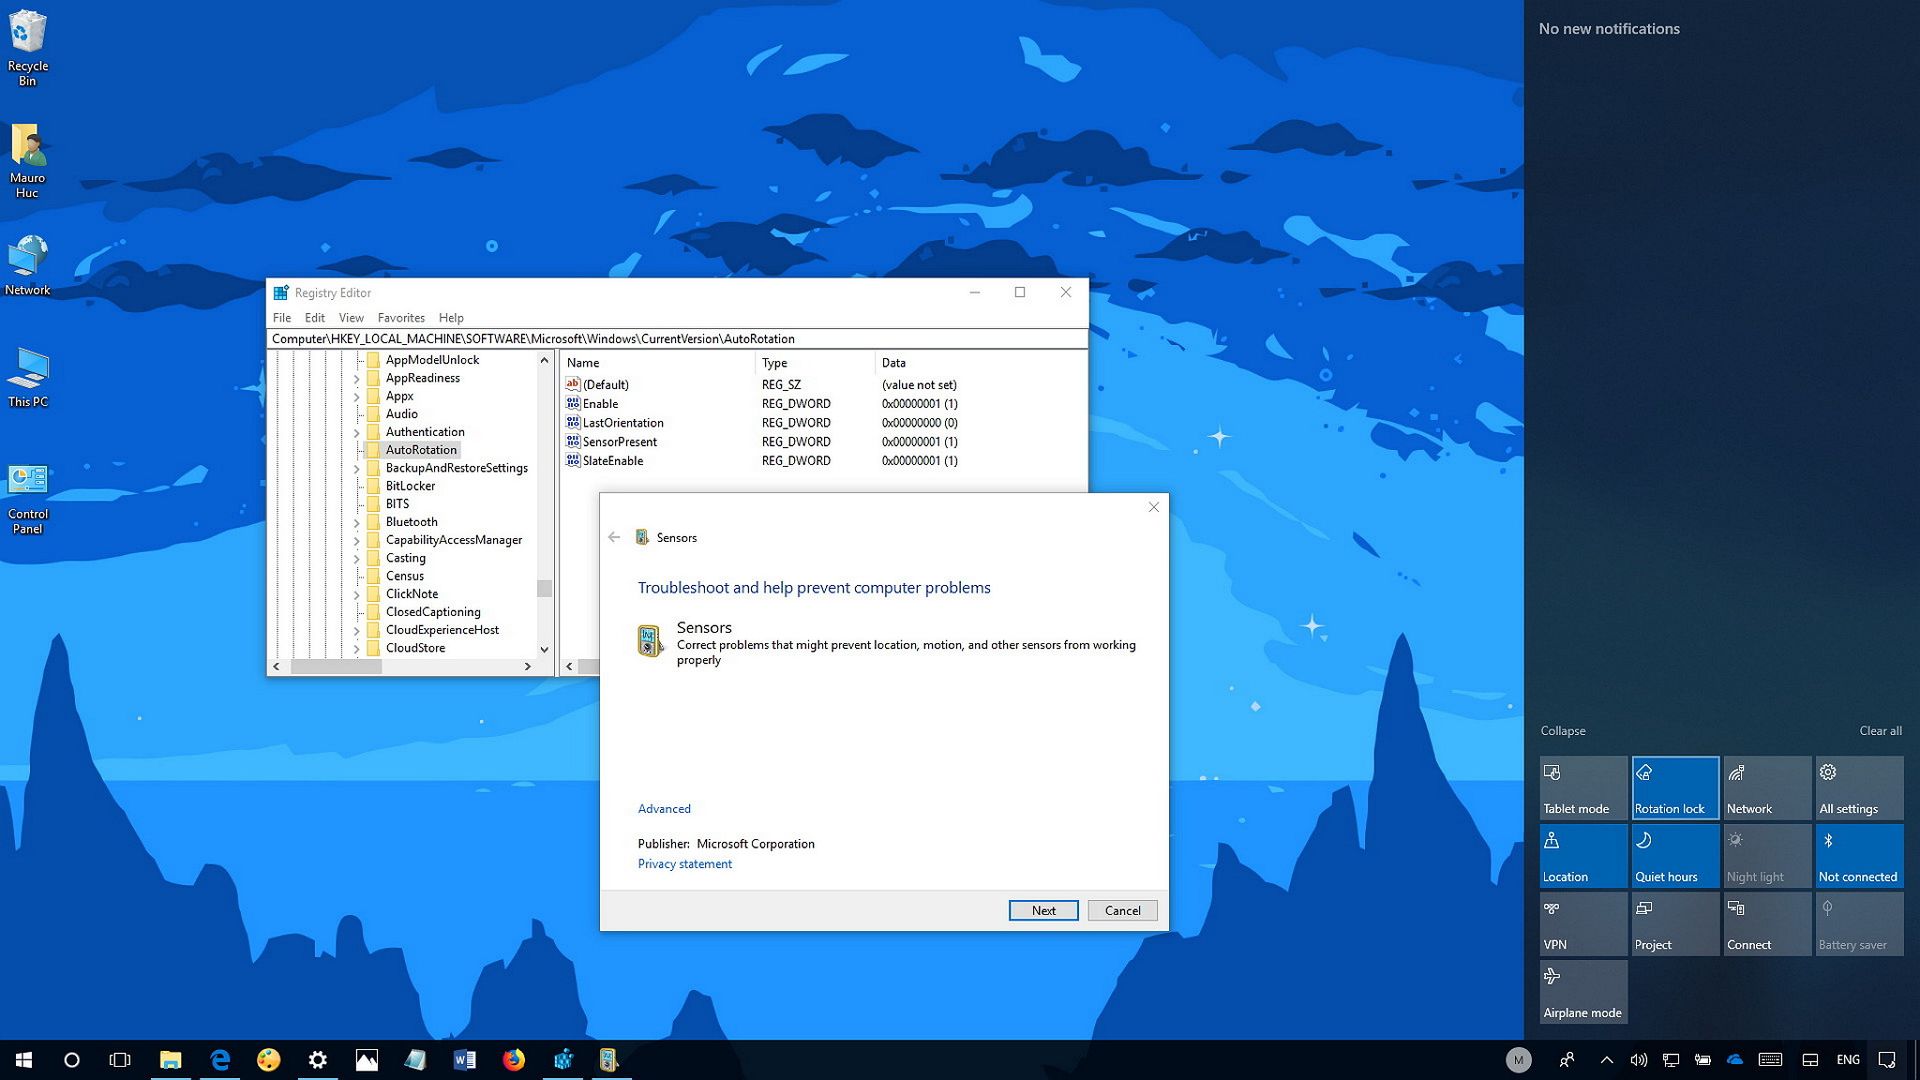Open OneDrive from the system tray

(x=1734, y=1059)
